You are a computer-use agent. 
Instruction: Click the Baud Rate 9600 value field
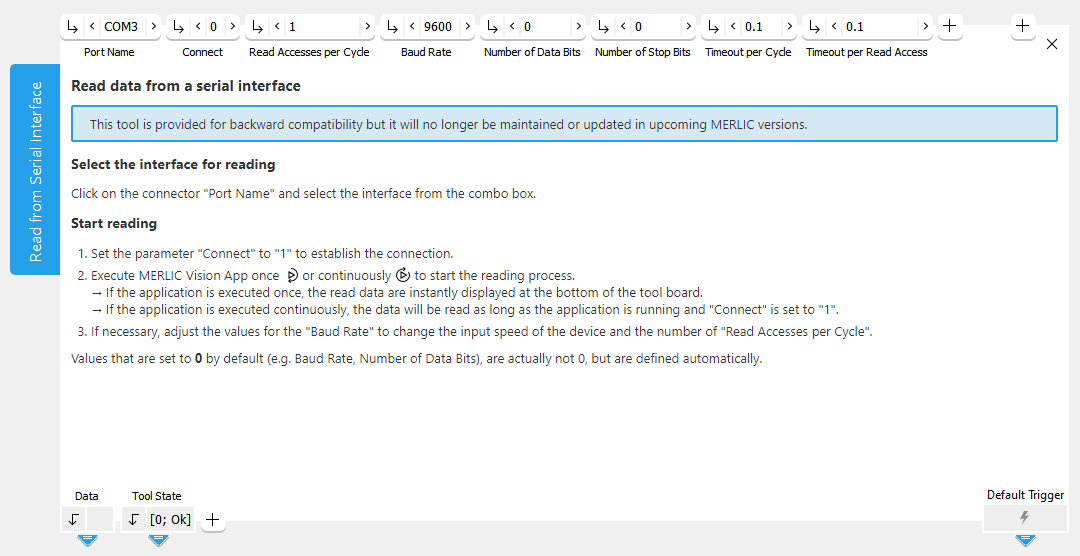[x=438, y=27]
